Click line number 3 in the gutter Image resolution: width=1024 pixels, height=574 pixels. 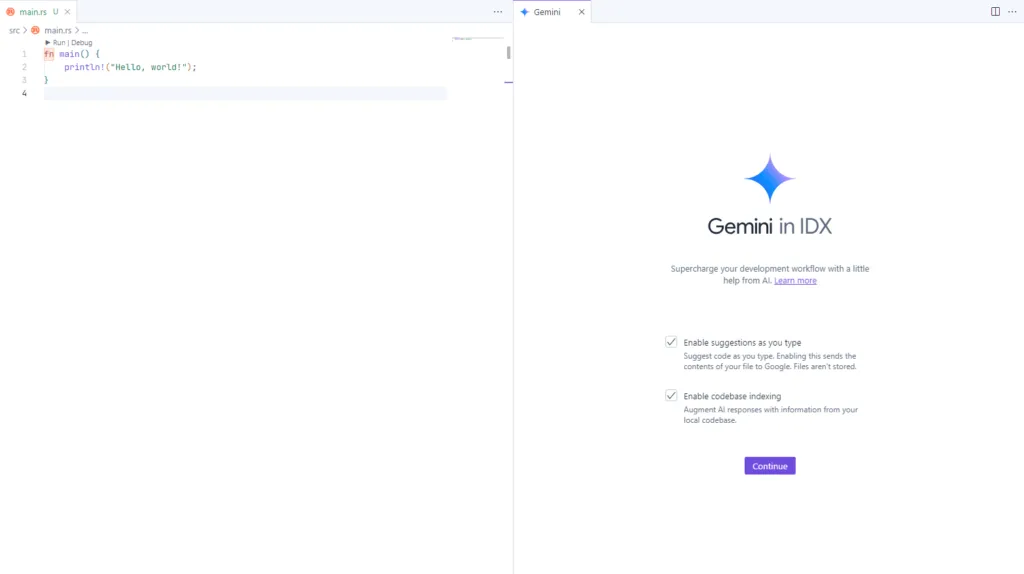click(x=24, y=80)
